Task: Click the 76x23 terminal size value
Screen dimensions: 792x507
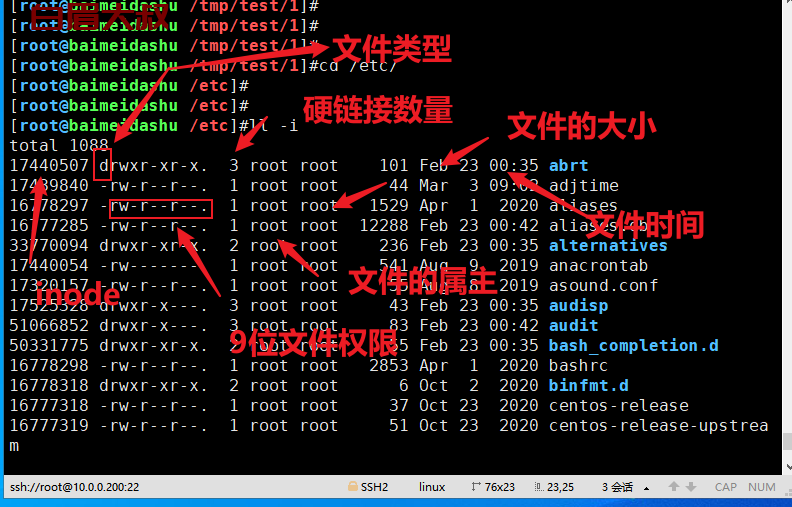Action: tap(500, 487)
